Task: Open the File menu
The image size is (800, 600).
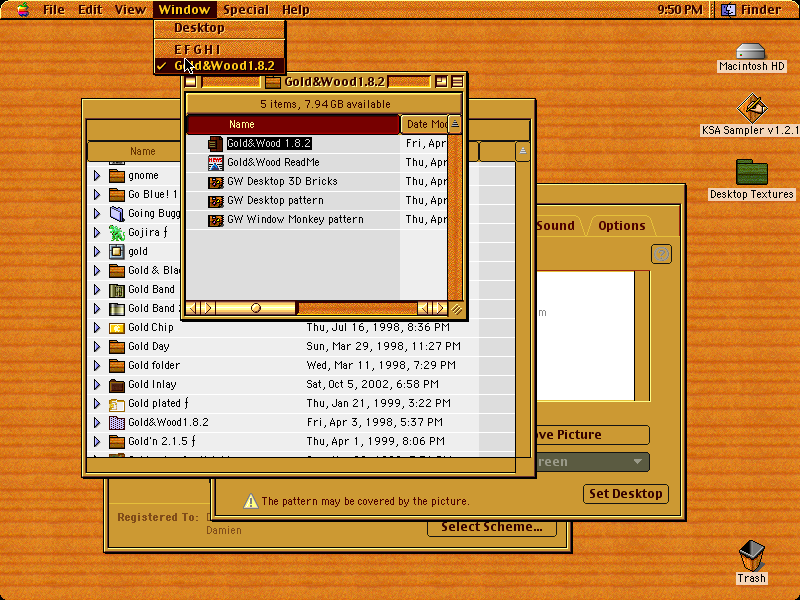Action: point(54,10)
